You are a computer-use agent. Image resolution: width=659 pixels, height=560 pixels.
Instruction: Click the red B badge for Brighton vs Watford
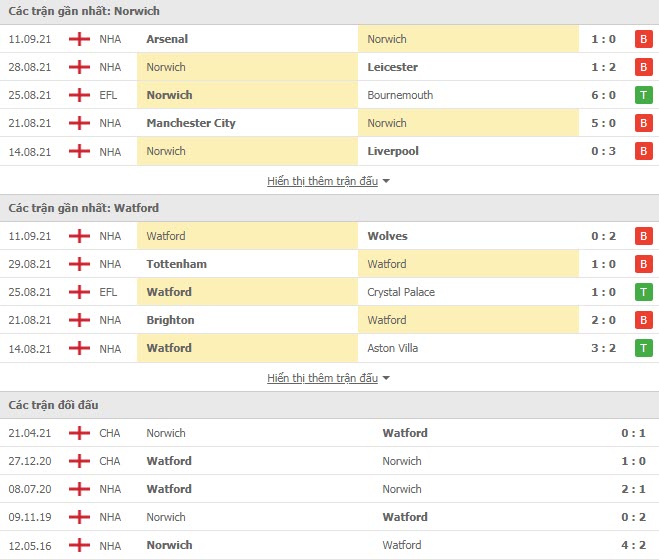(643, 320)
